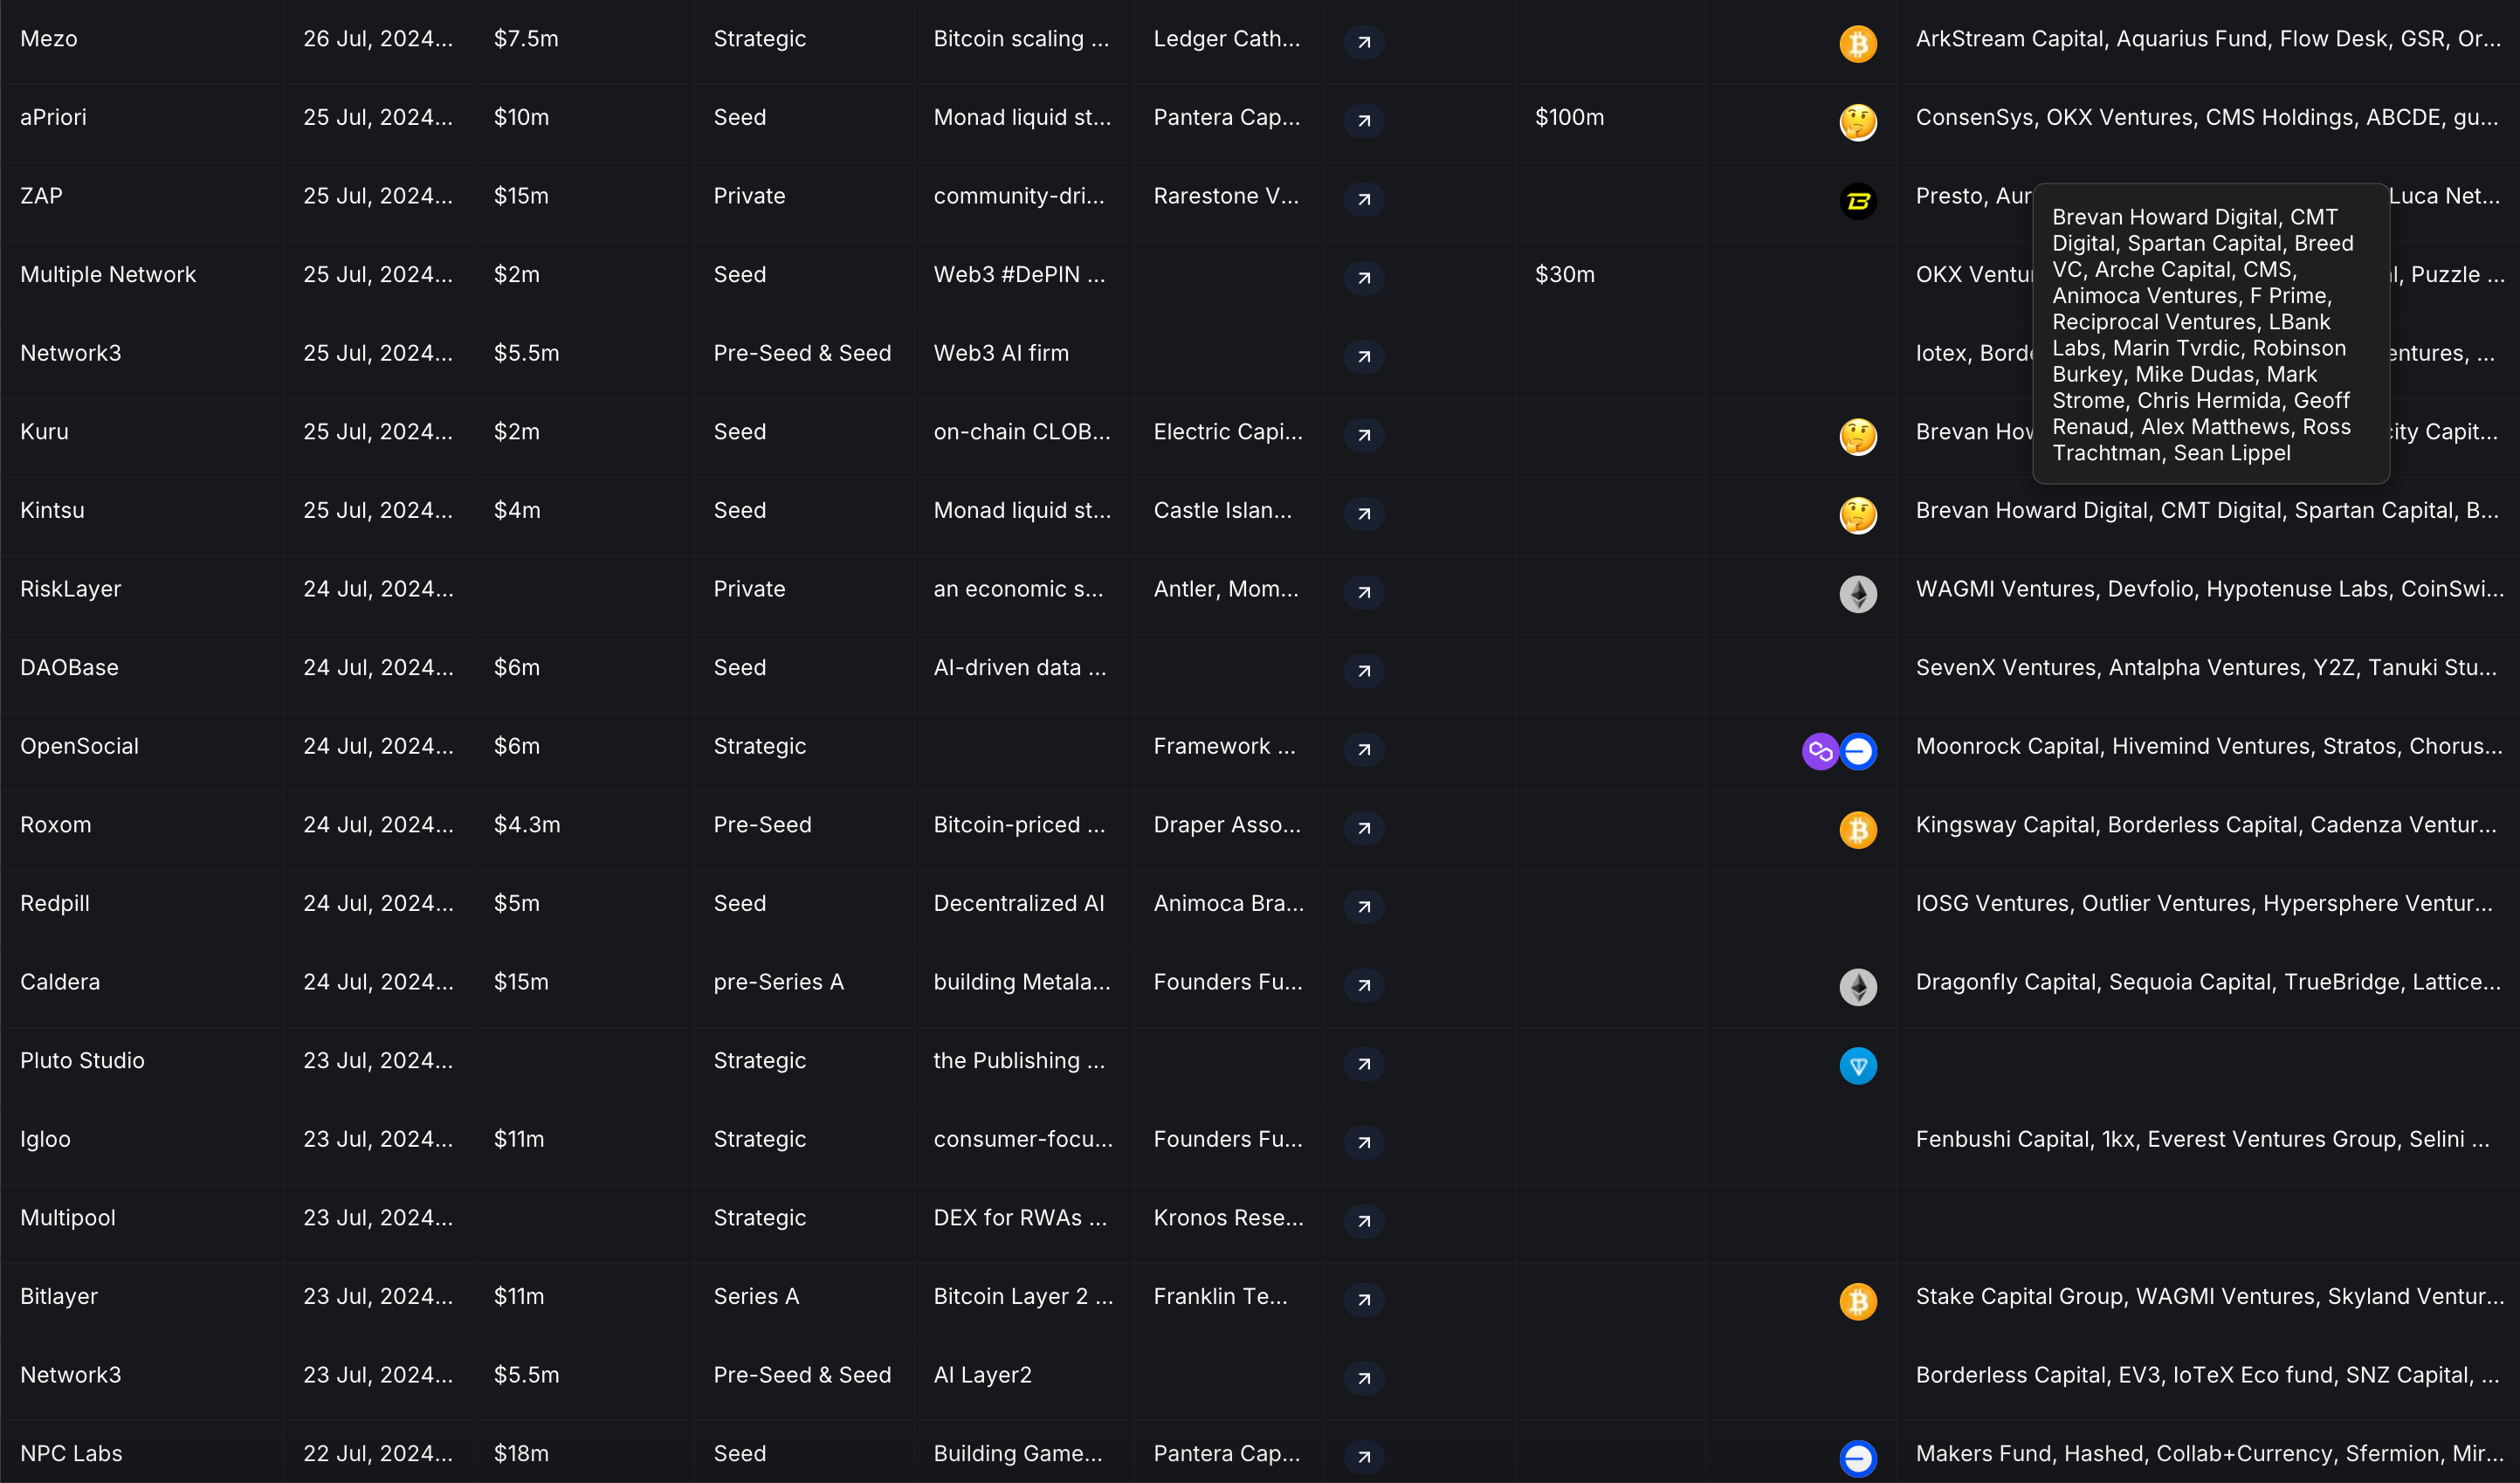Screen dimensions: 2520x1483
Task: Click the ZAP row's yellow-and-black chain icon
Action: (1858, 200)
